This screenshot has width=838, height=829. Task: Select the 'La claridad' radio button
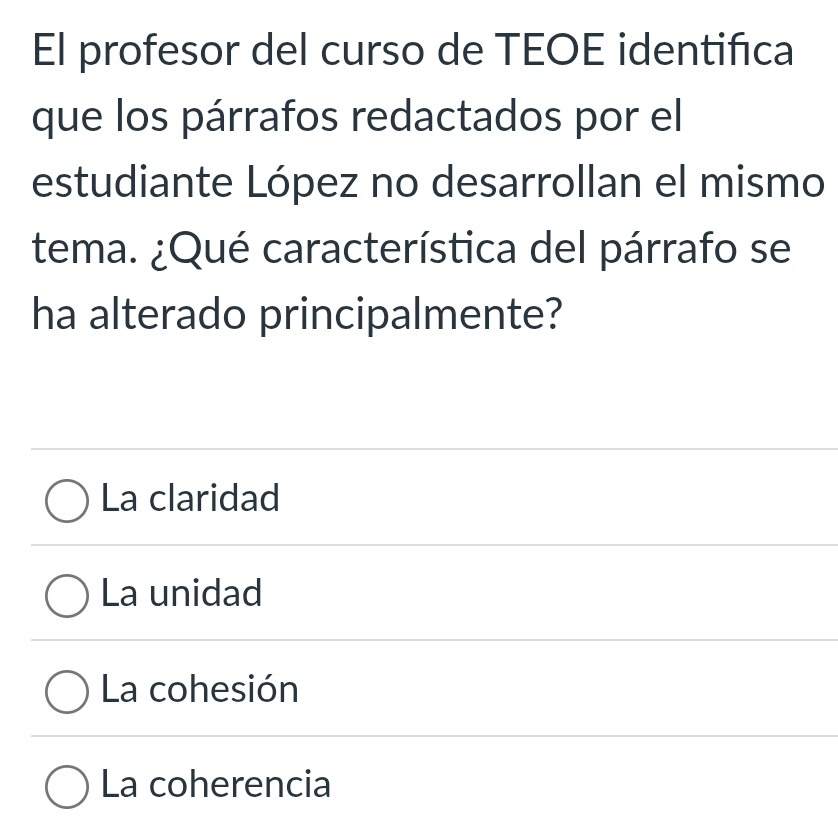pyautogui.click(x=67, y=501)
